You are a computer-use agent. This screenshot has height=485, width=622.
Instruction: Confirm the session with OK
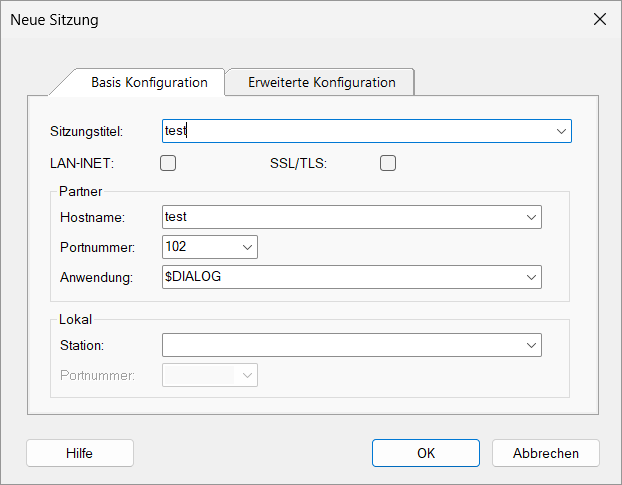(426, 453)
